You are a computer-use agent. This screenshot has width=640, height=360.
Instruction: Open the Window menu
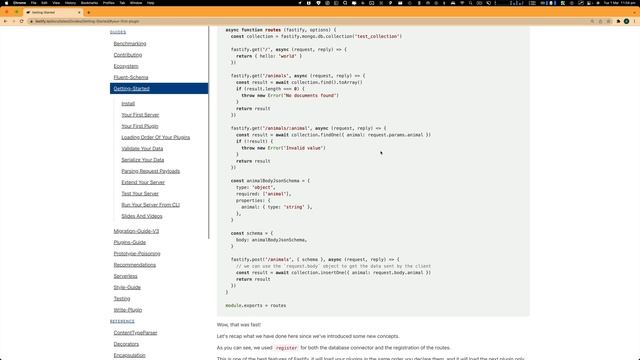[136, 3]
